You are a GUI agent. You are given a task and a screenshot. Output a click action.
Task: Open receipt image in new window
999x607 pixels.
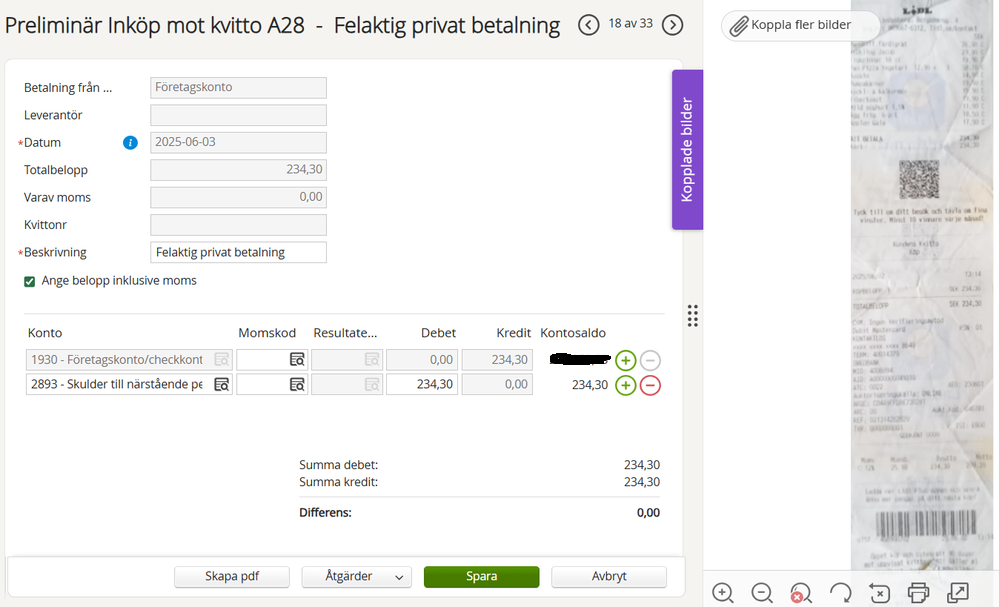[958, 593]
